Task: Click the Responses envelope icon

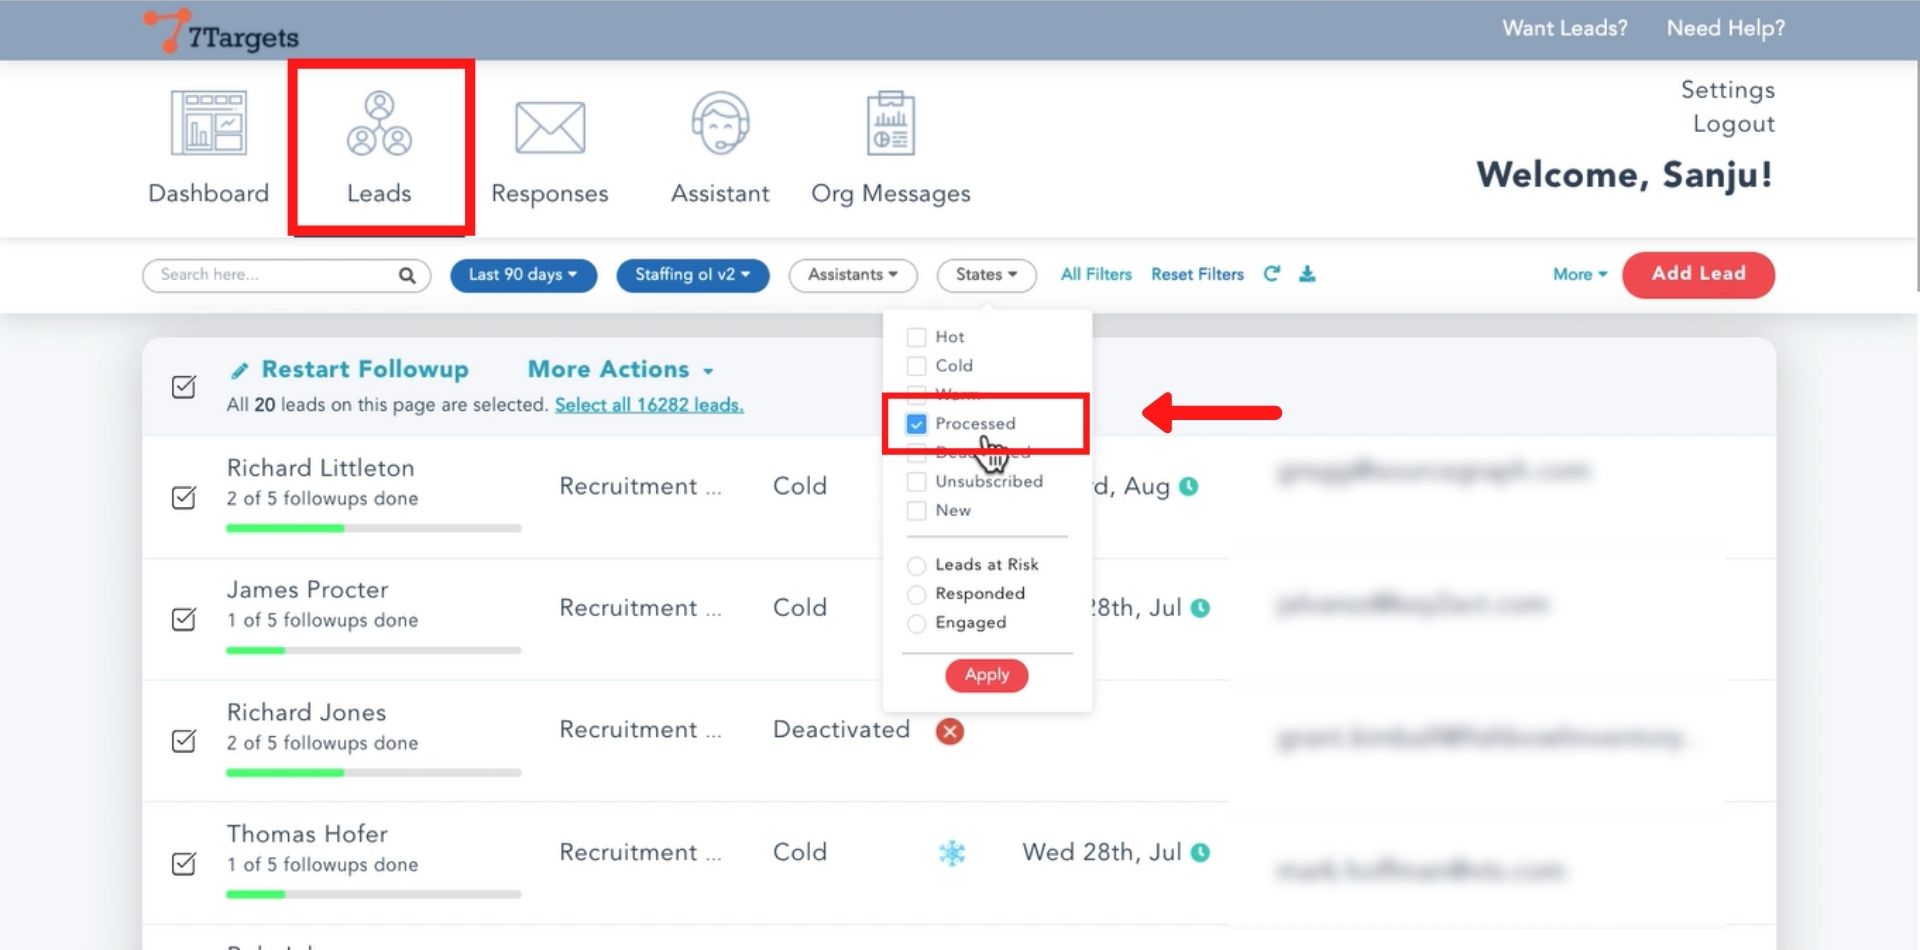Action: (549, 128)
